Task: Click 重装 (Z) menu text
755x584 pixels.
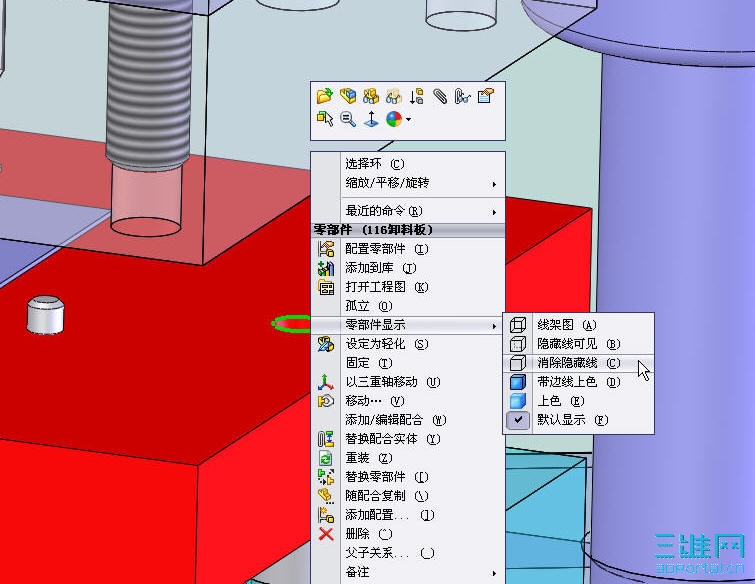Action: pos(369,458)
